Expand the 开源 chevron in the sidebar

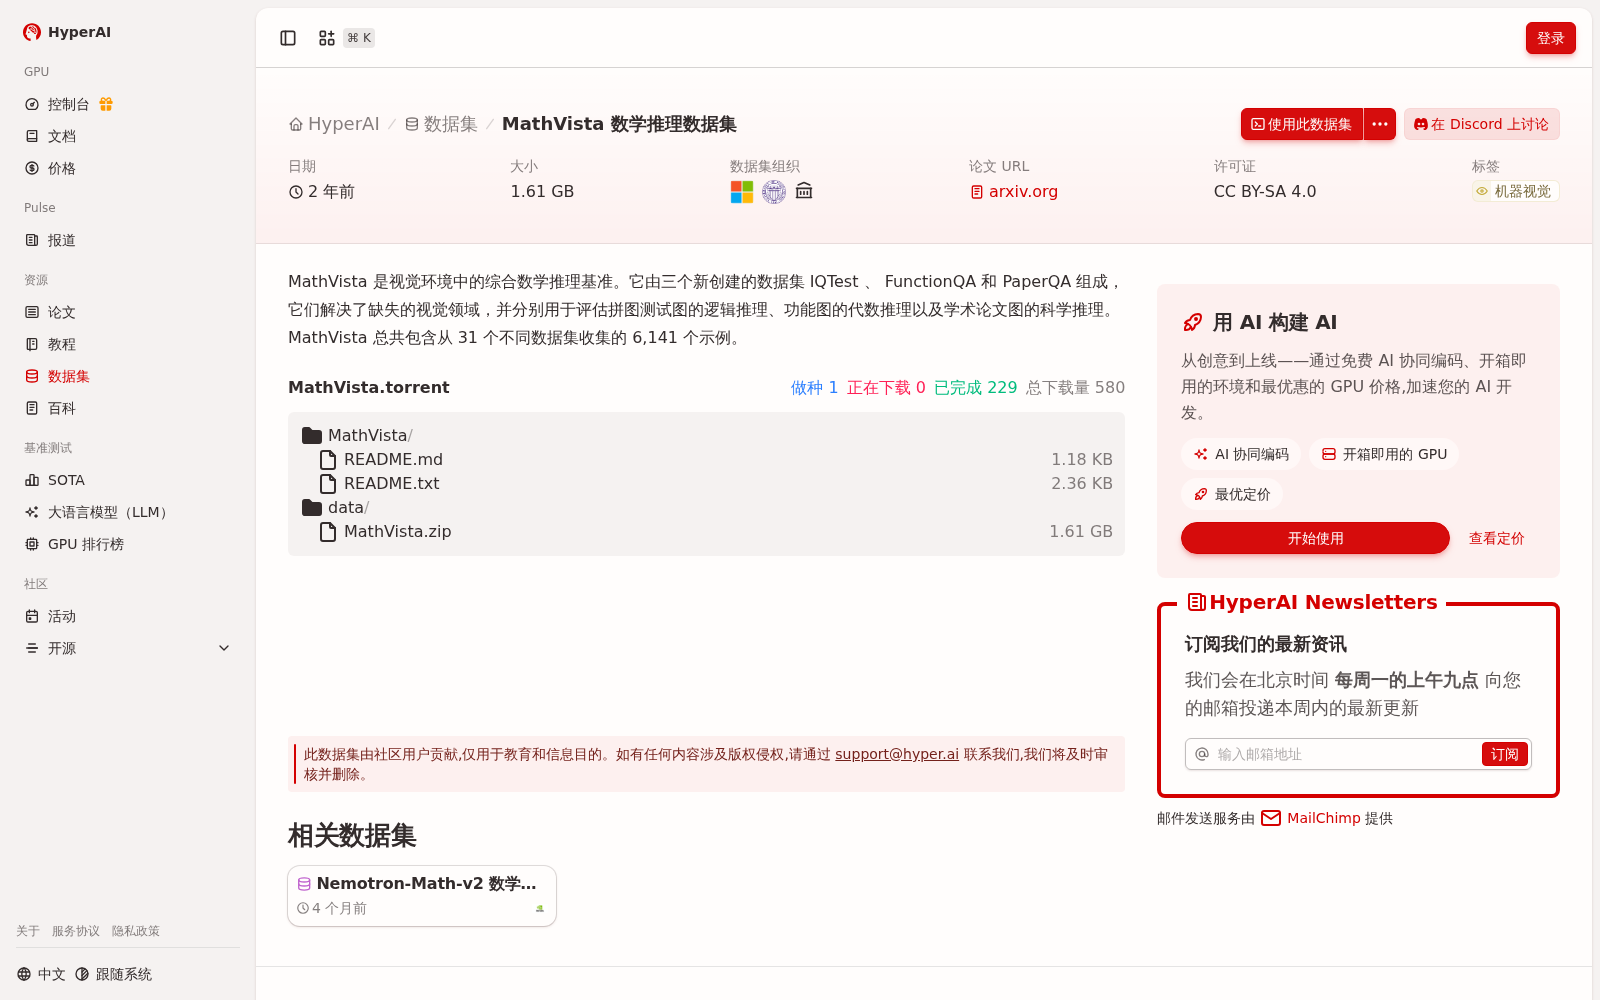click(224, 648)
